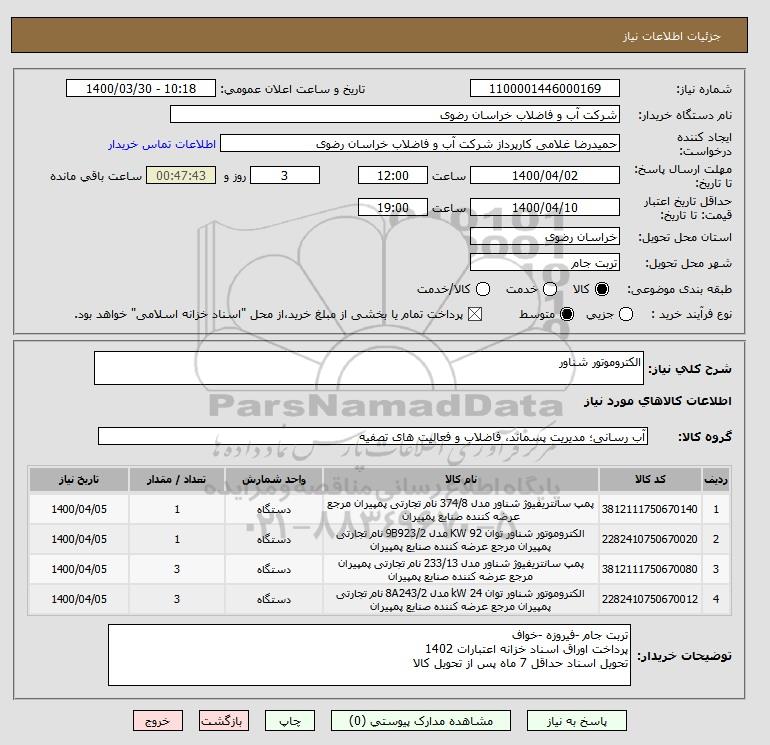Screen dimensions: 770x745
Task: Click the general description field الکتروموتور شناور
Action: pyautogui.click(x=369, y=368)
